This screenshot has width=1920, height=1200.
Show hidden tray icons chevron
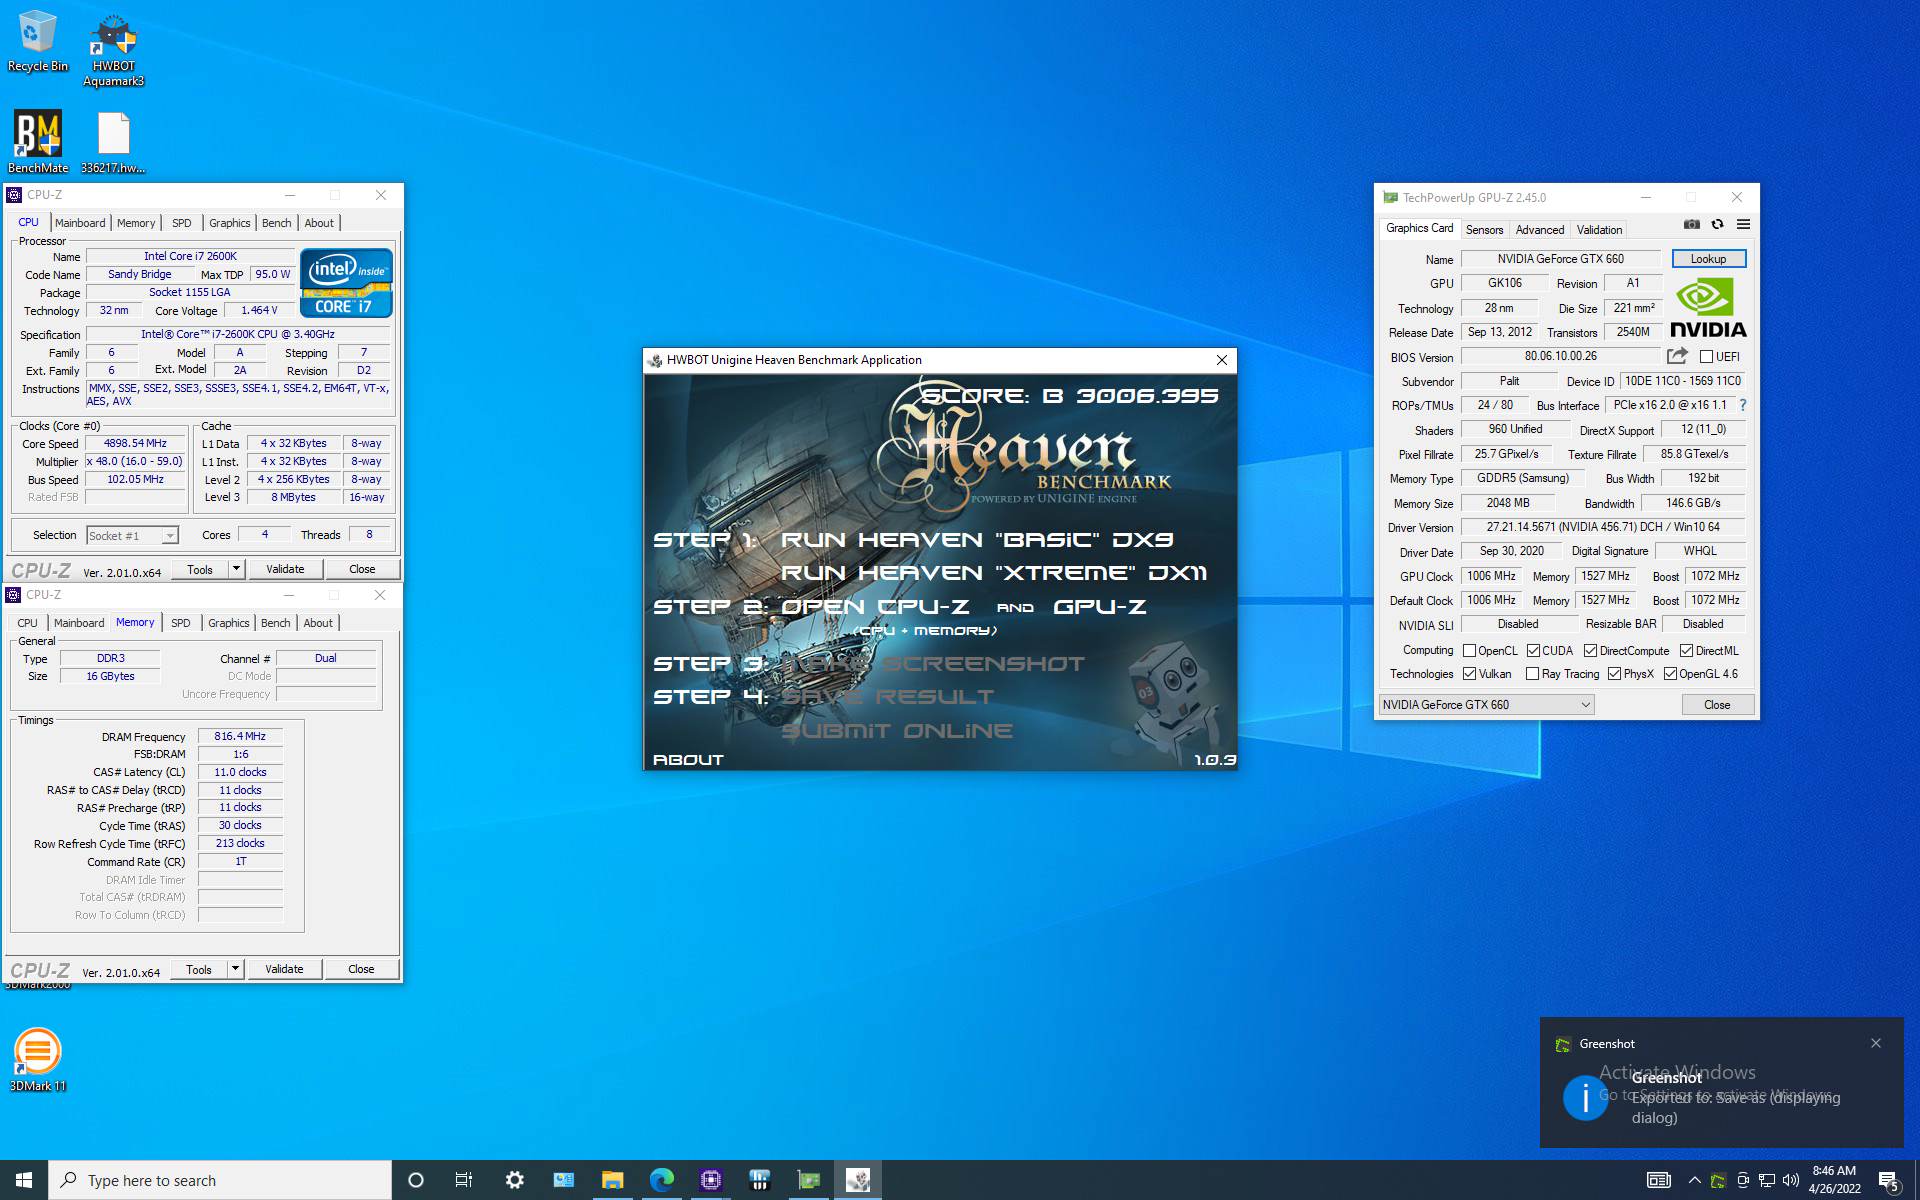1694,1180
